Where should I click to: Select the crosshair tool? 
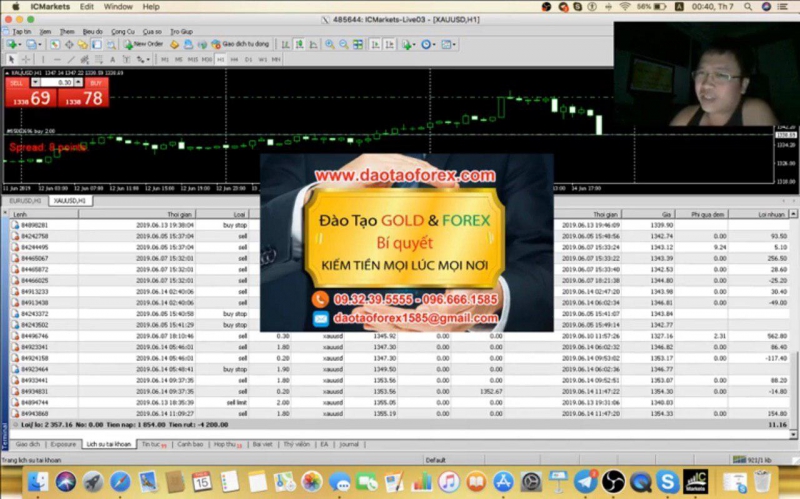26,60
